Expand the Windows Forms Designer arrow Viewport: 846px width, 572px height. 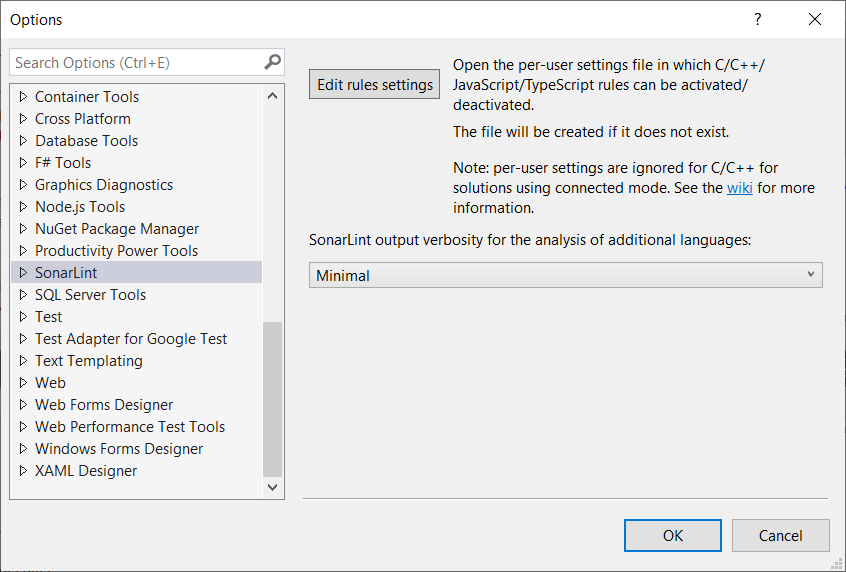pyautogui.click(x=23, y=449)
